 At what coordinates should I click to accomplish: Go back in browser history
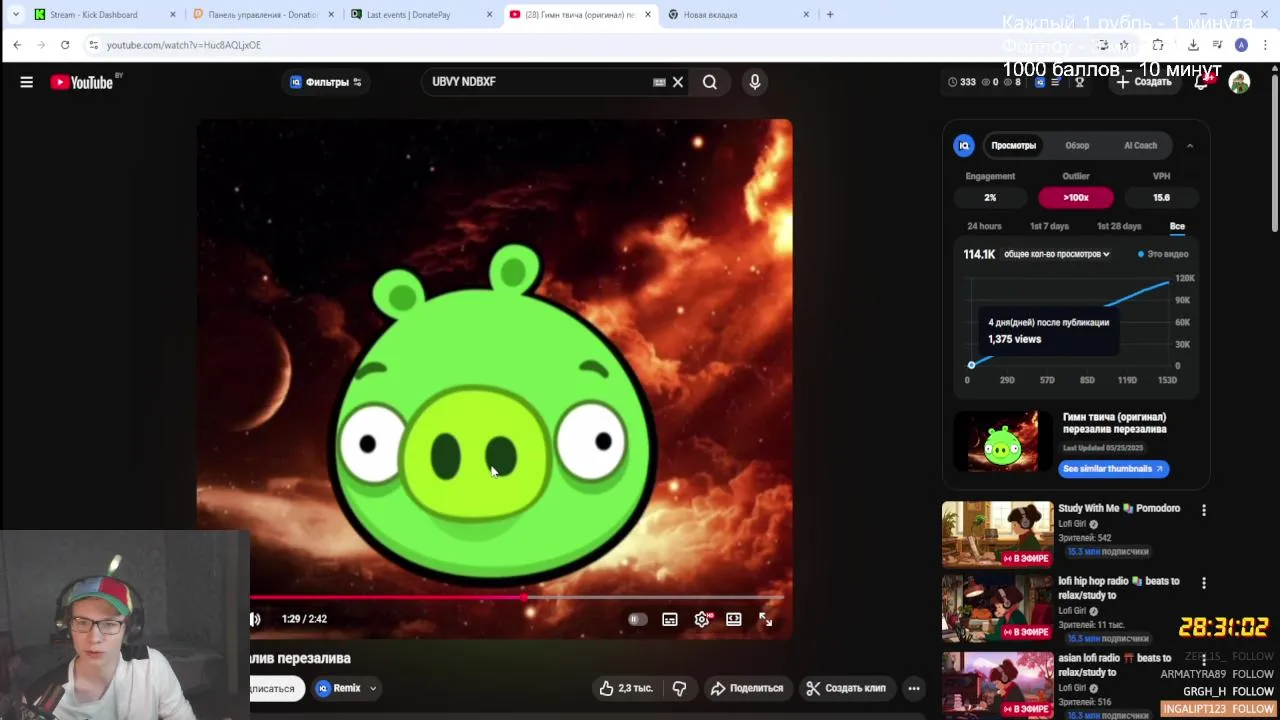(17, 45)
